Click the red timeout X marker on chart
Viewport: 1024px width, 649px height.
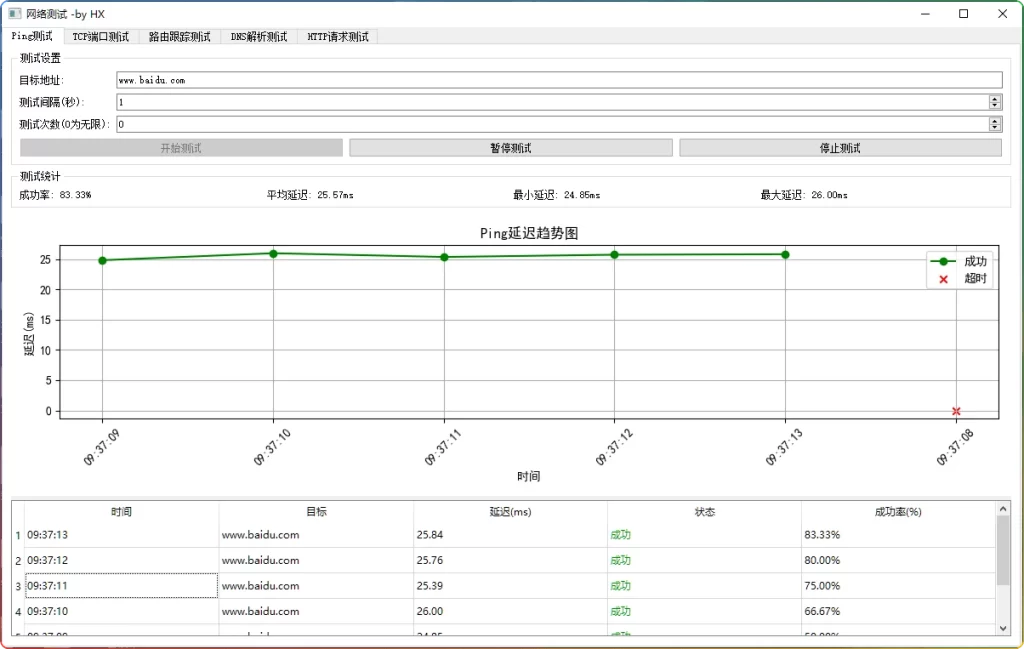coord(956,411)
